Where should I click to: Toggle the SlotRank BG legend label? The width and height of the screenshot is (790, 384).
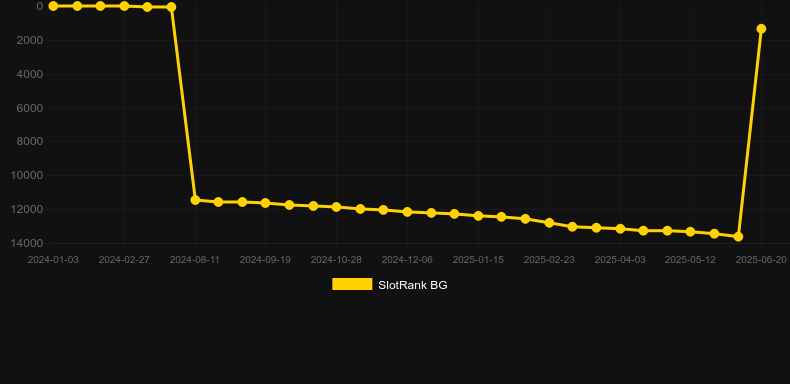413,285
